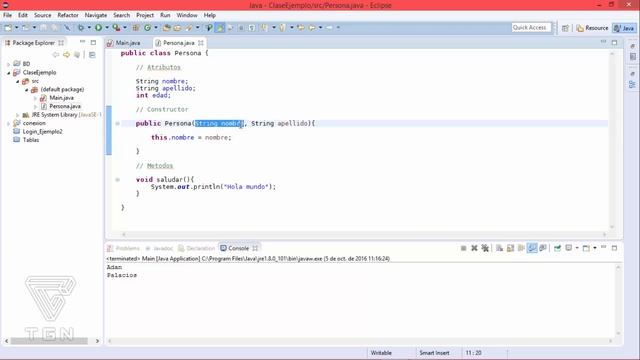Image resolution: width=640 pixels, height=360 pixels.
Task: Close the Console view tab
Action: (255, 248)
